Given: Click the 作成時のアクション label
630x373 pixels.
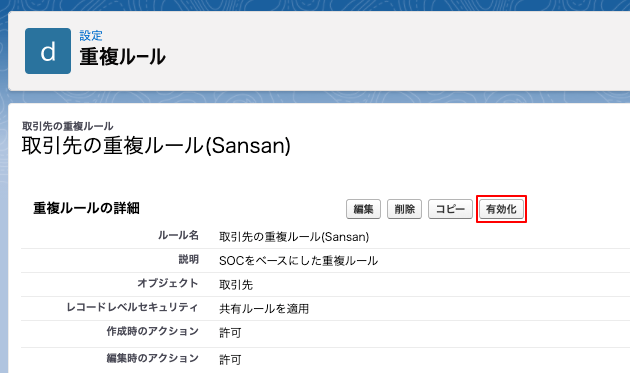Looking at the screenshot, I should [152, 331].
